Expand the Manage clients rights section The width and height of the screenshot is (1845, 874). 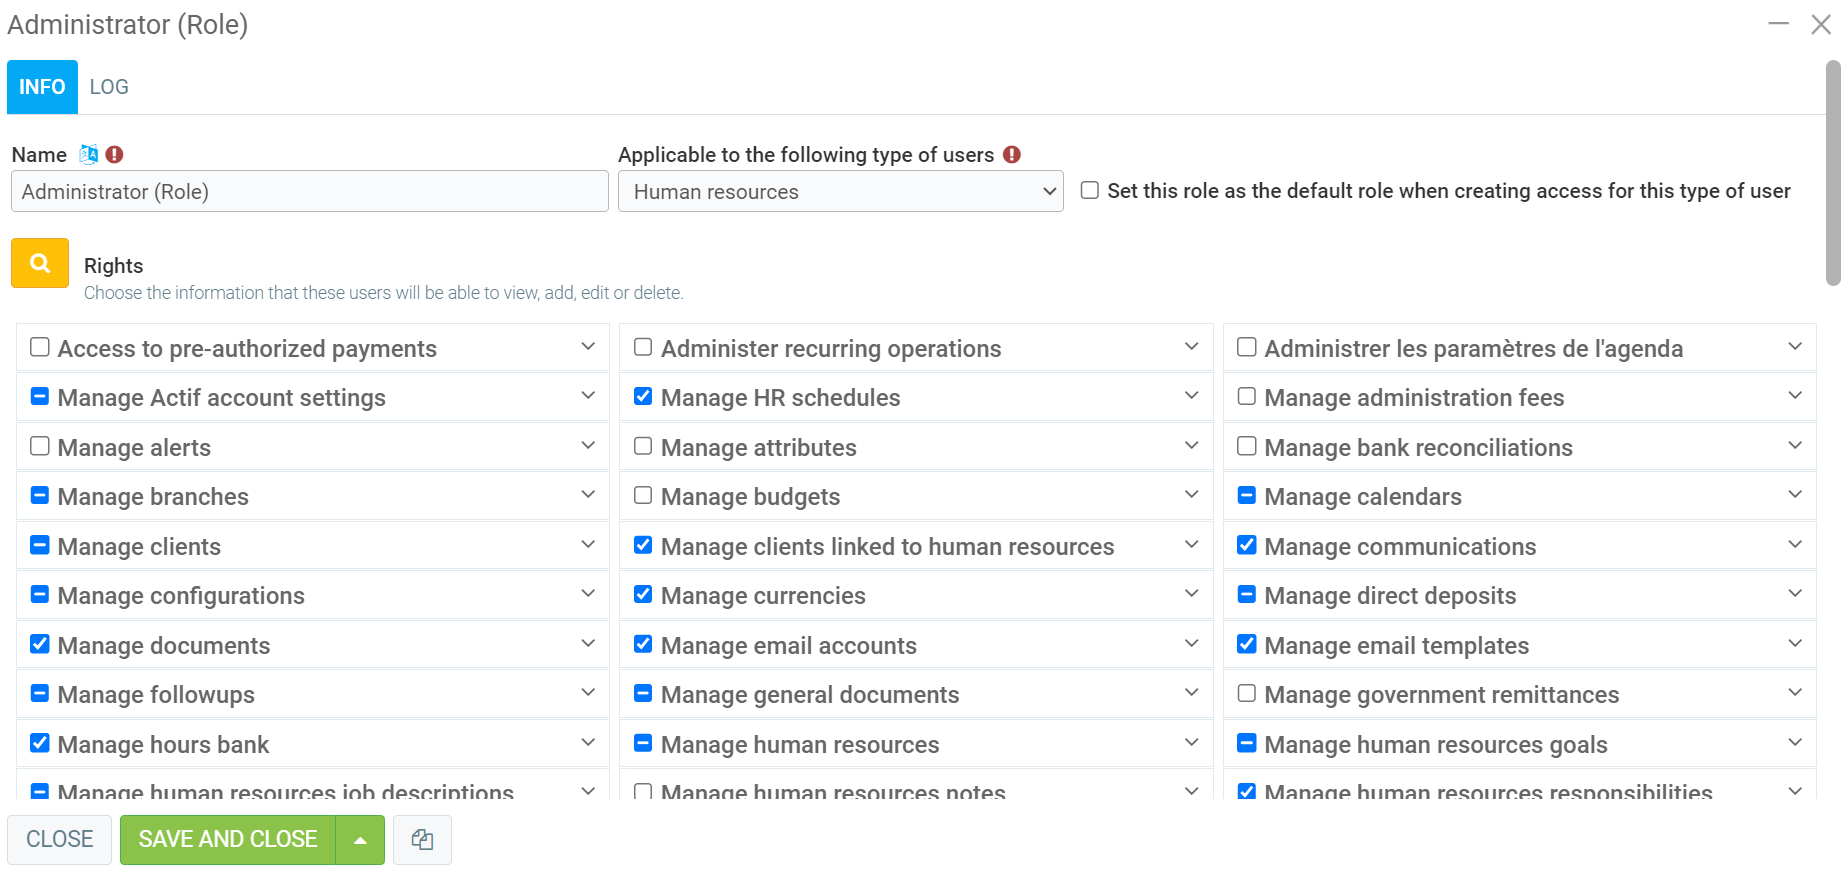point(588,545)
